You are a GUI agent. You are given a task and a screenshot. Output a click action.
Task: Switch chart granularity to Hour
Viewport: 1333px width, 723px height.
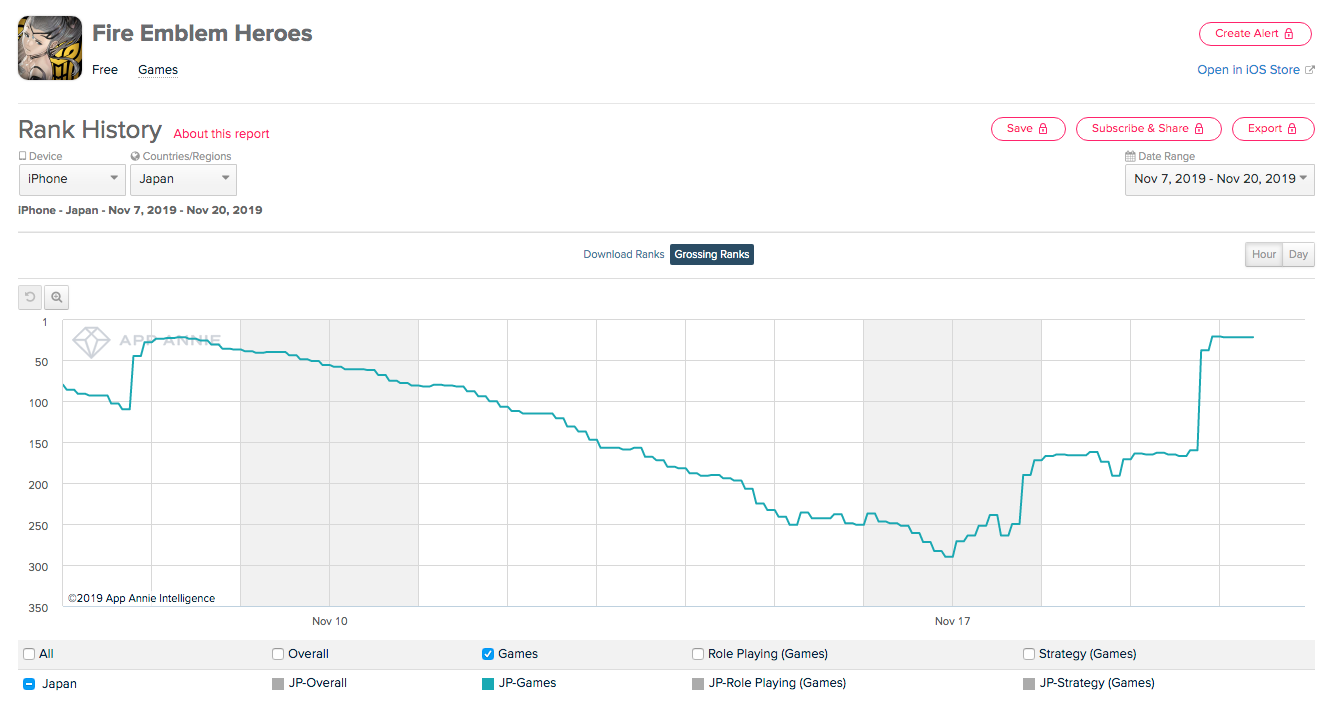coord(1264,255)
